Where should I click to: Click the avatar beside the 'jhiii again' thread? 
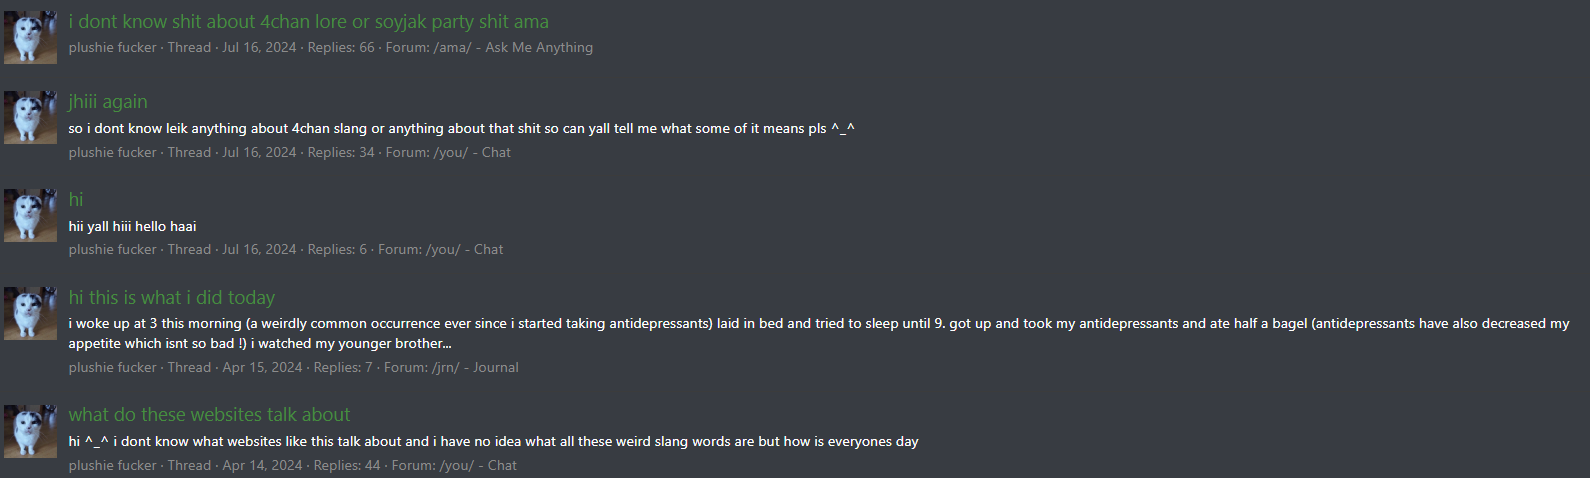pos(30,117)
